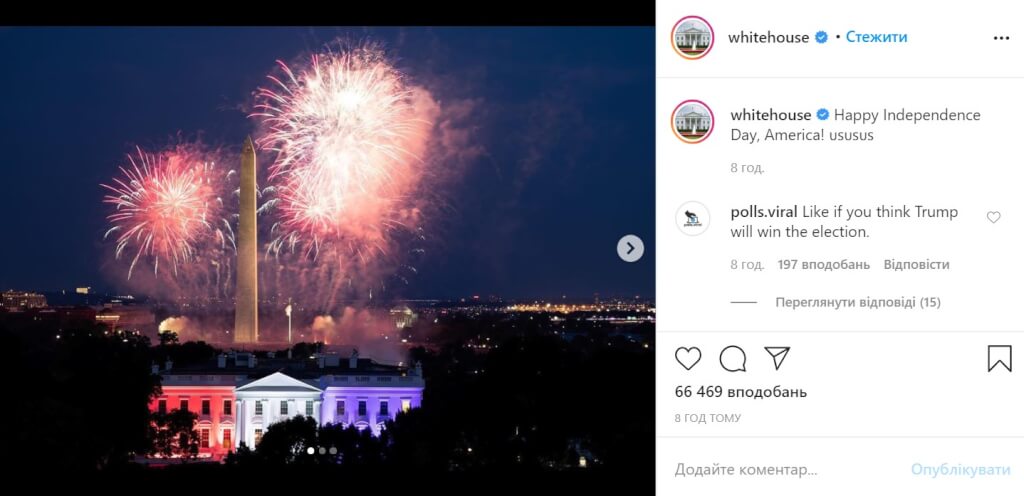
Task: Open polls.viral username link
Action: pyautogui.click(x=763, y=212)
